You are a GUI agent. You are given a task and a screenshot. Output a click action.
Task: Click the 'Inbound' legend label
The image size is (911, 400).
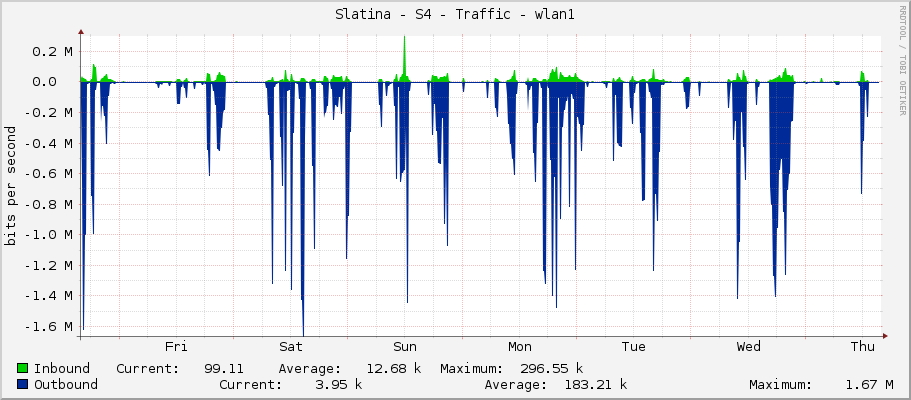click(x=62, y=368)
